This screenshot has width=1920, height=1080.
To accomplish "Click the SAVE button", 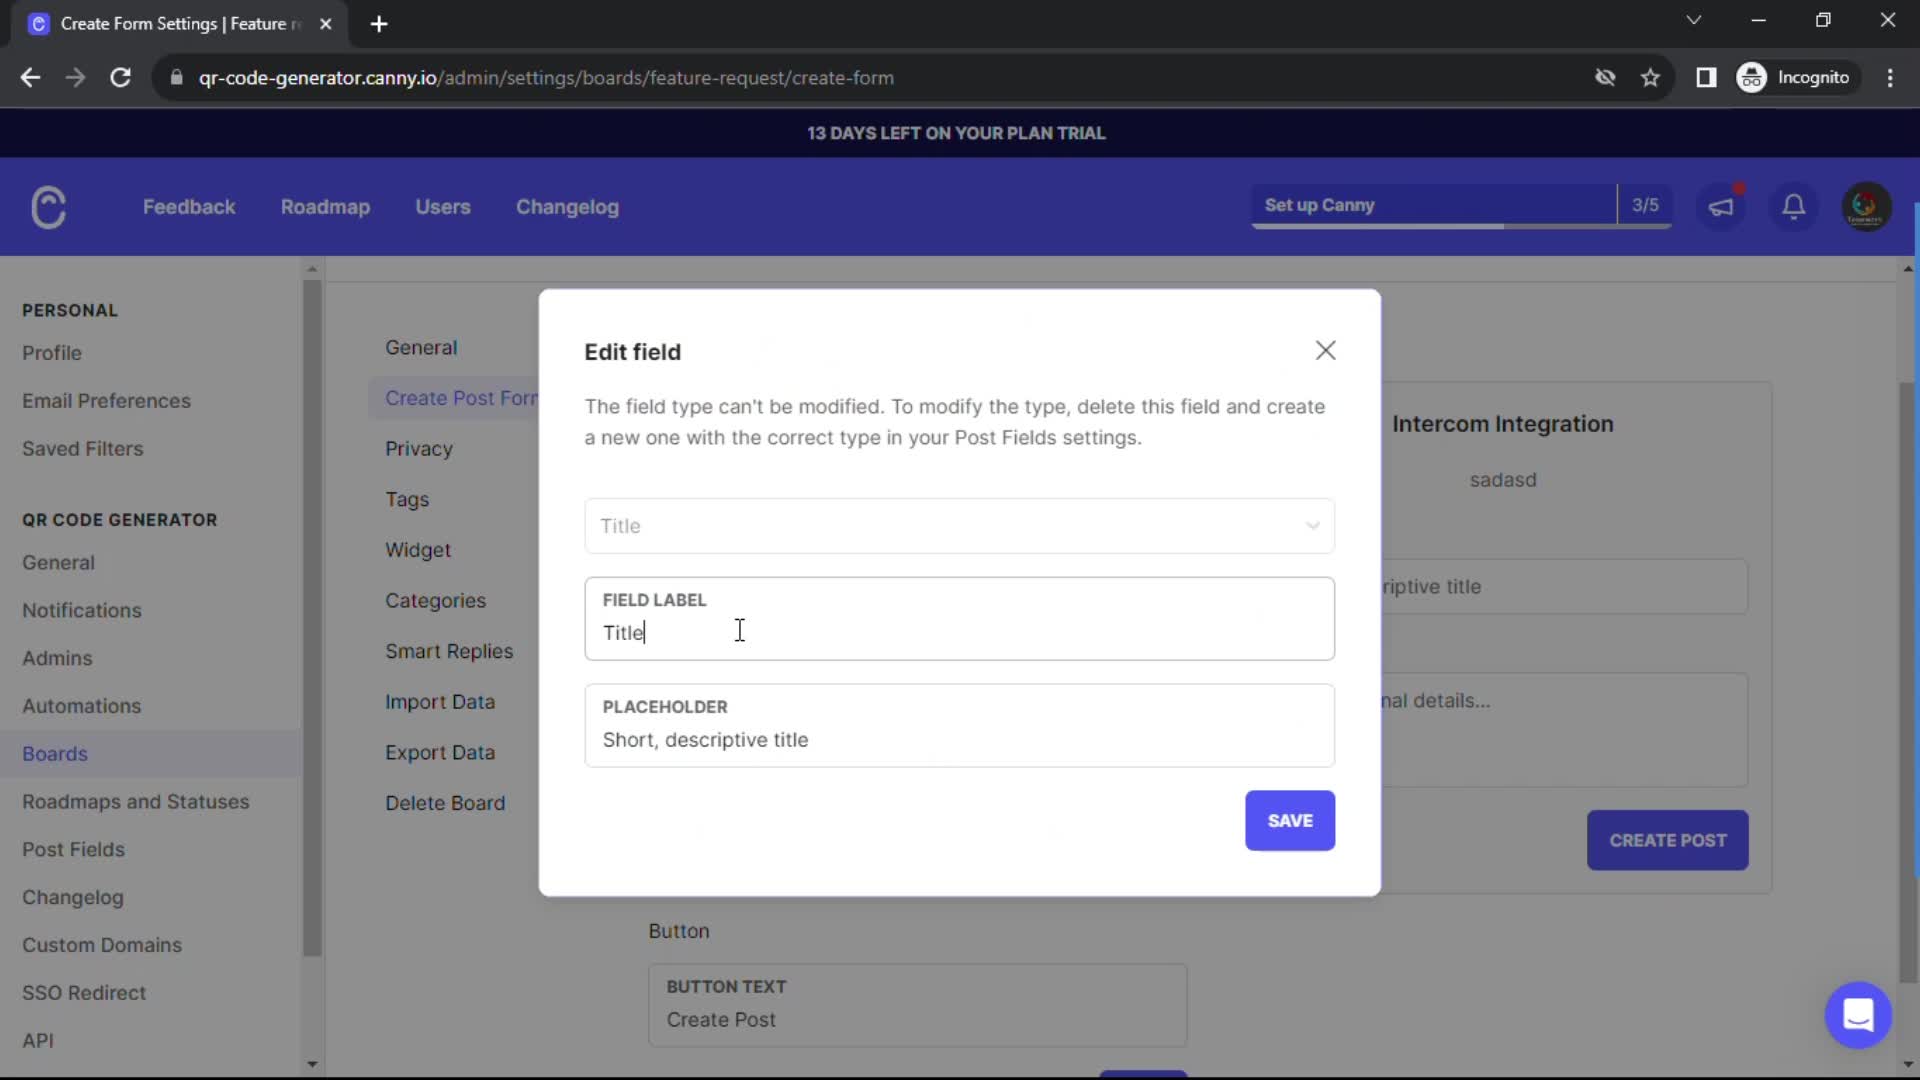I will [x=1290, y=820].
